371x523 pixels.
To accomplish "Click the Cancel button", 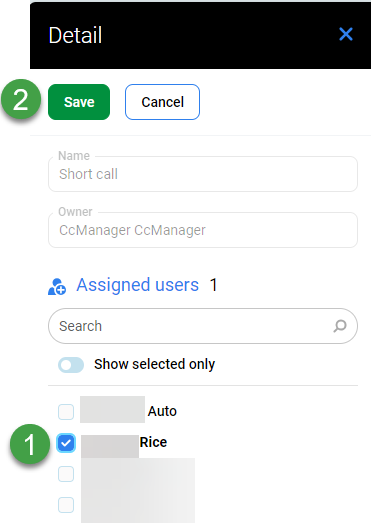I will (x=162, y=102).
